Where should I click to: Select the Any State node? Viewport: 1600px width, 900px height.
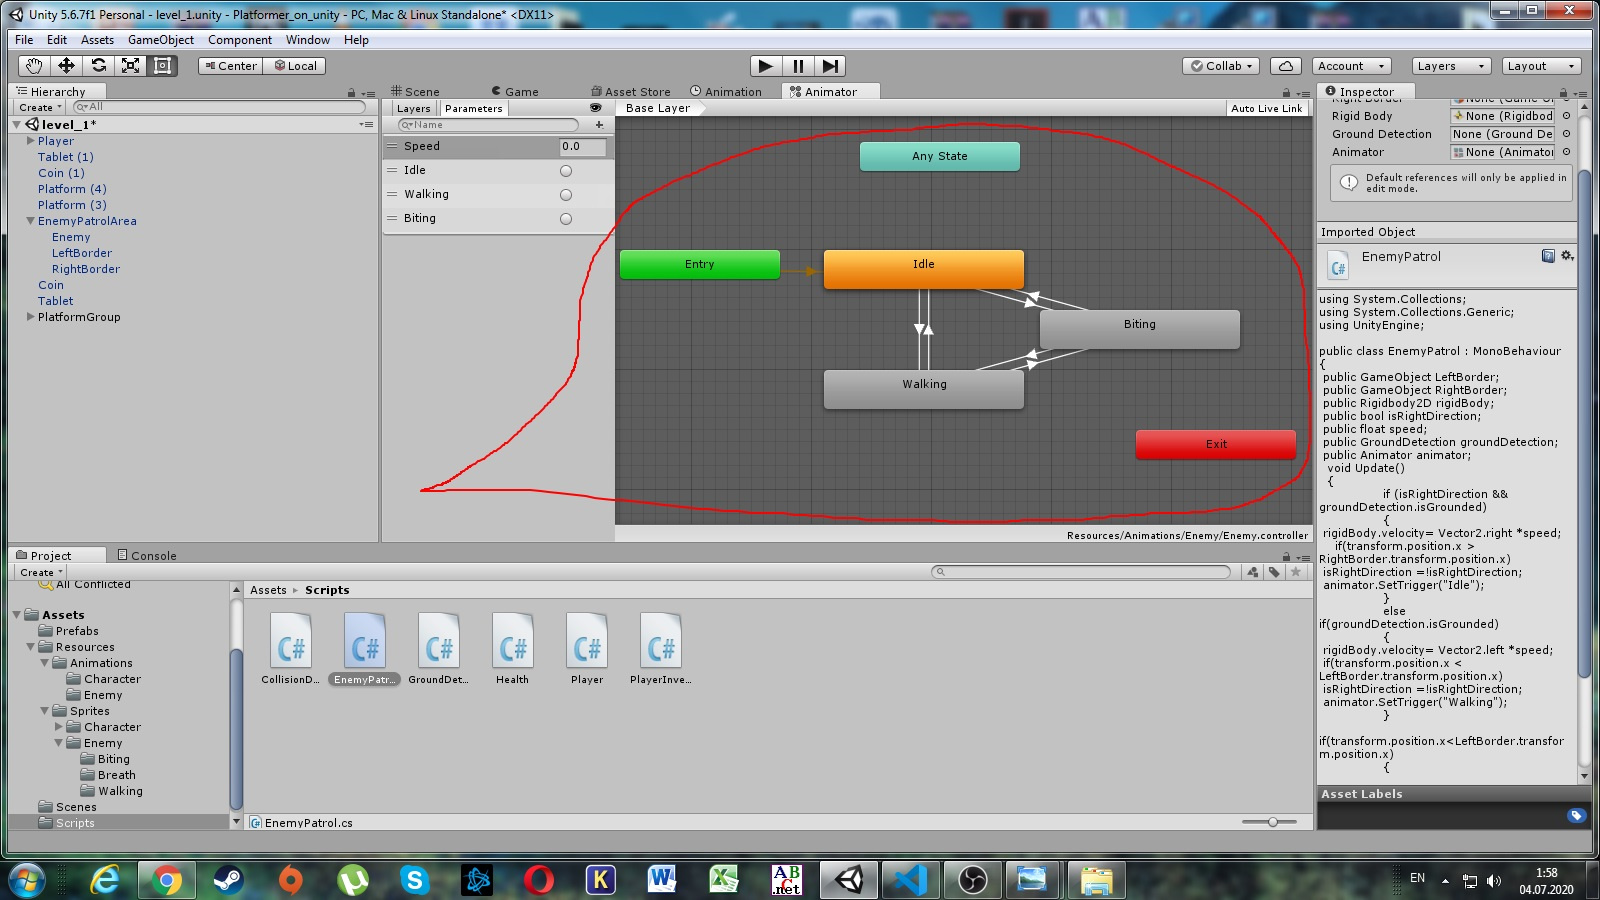click(940, 156)
